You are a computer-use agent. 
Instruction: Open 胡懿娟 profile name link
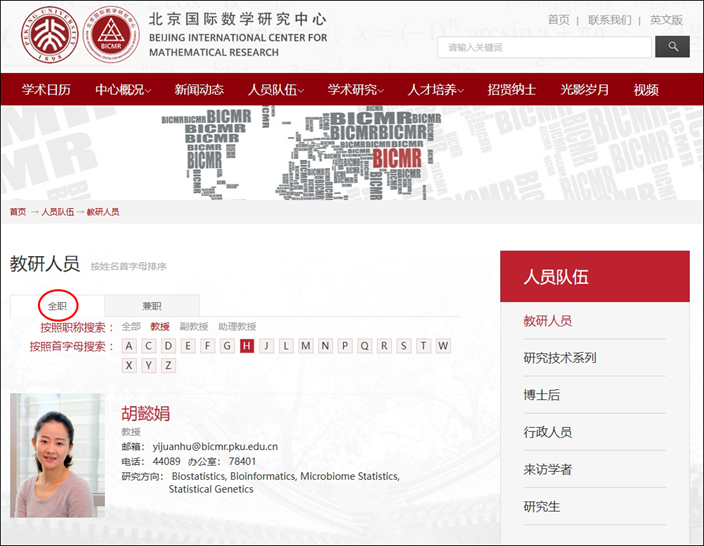145,413
